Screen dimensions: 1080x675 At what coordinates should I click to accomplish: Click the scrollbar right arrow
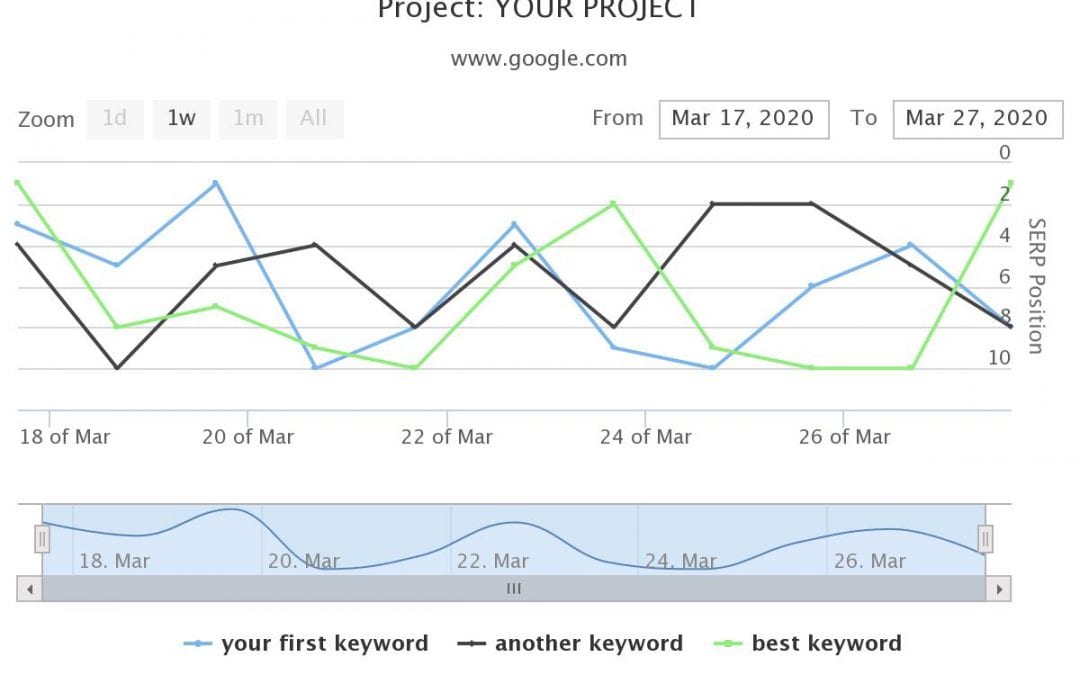click(998, 589)
